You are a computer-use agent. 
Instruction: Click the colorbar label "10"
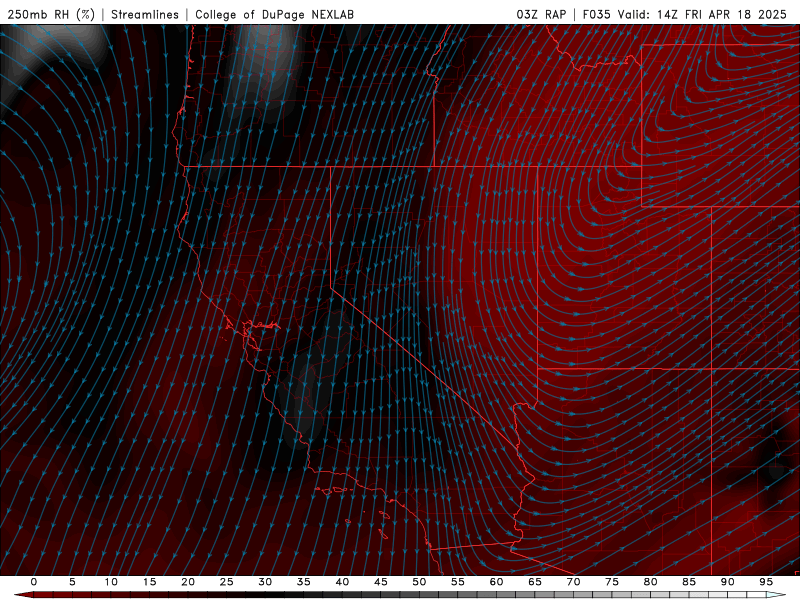111,582
